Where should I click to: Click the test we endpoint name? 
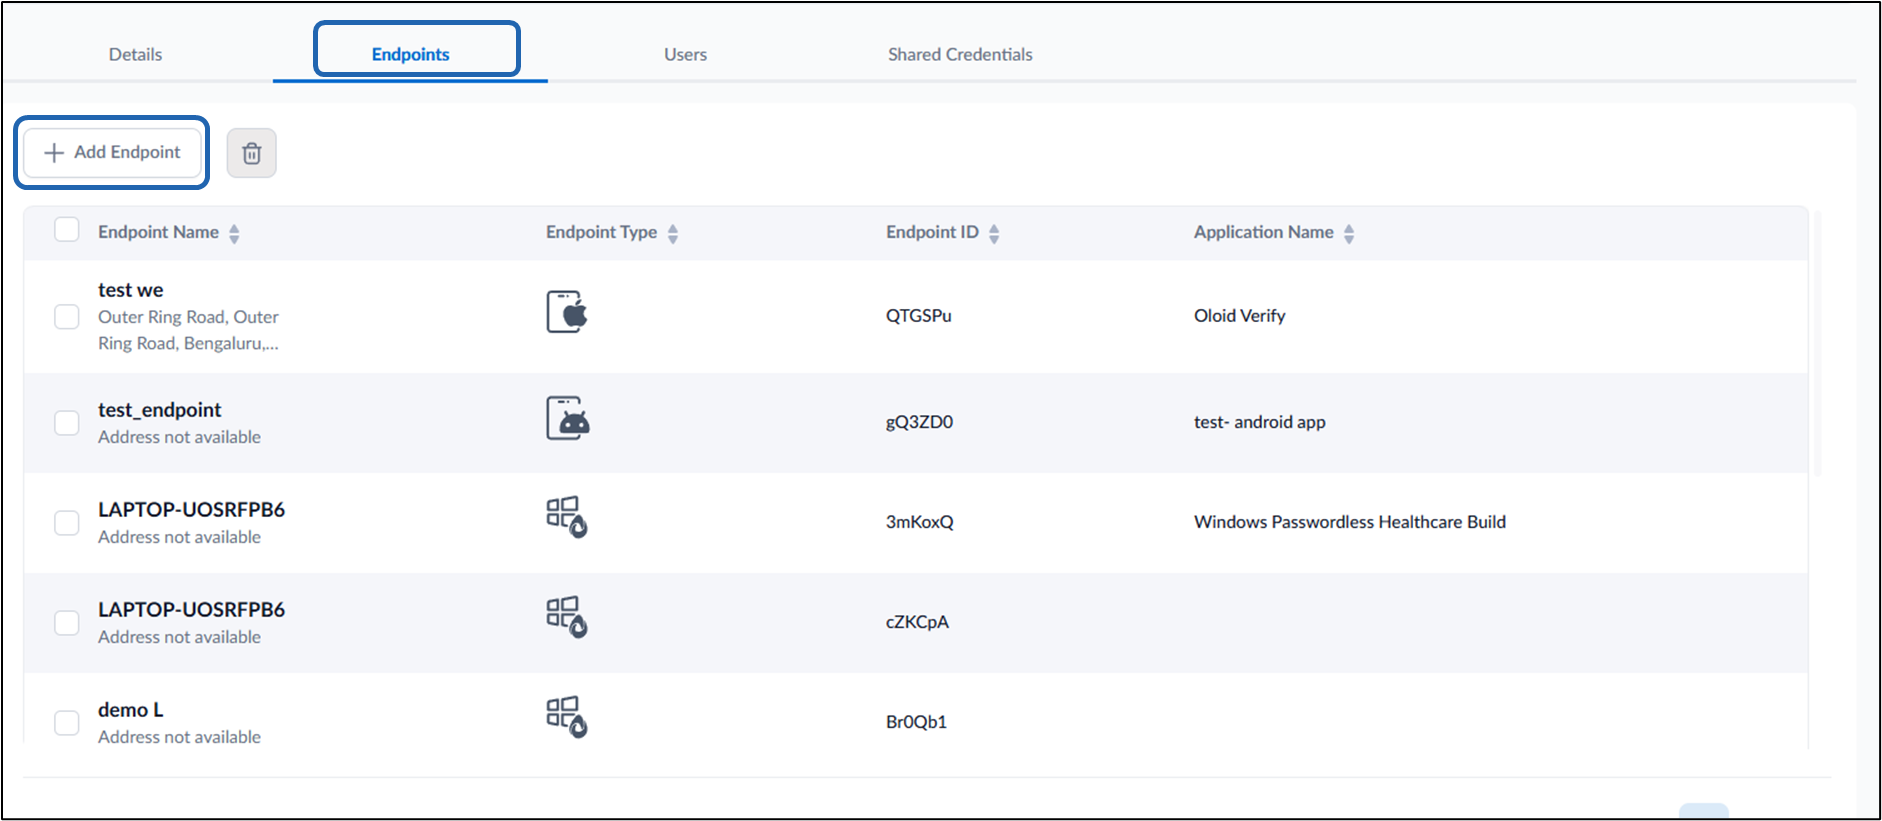131,290
